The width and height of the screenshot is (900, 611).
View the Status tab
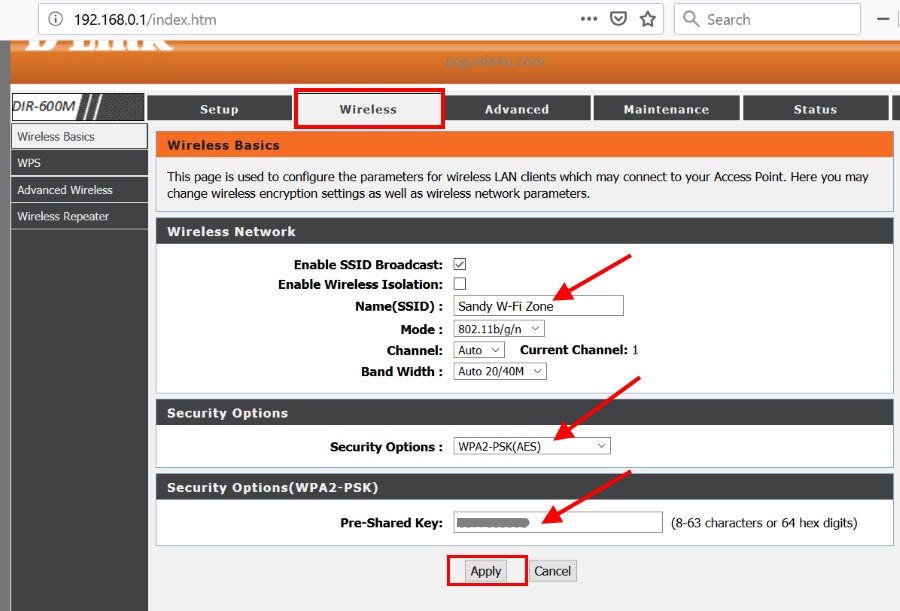point(815,110)
